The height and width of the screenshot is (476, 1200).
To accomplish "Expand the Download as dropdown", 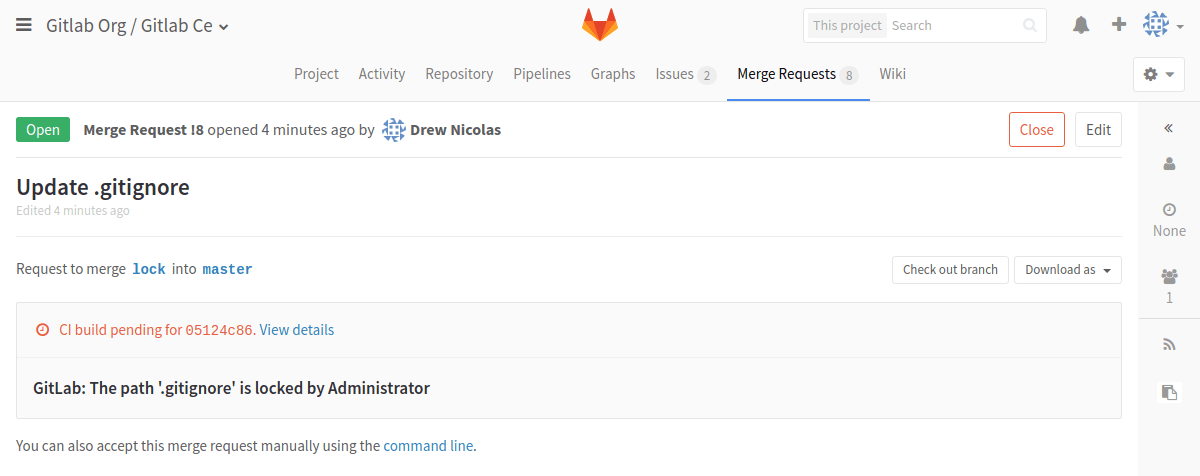I will (1067, 270).
